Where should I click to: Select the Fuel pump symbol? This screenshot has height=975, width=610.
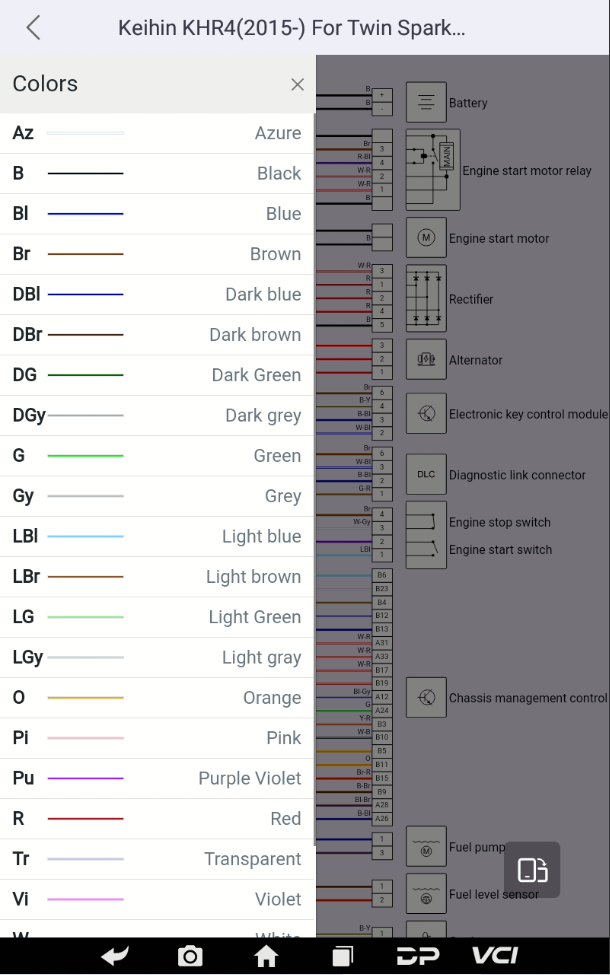coord(426,849)
